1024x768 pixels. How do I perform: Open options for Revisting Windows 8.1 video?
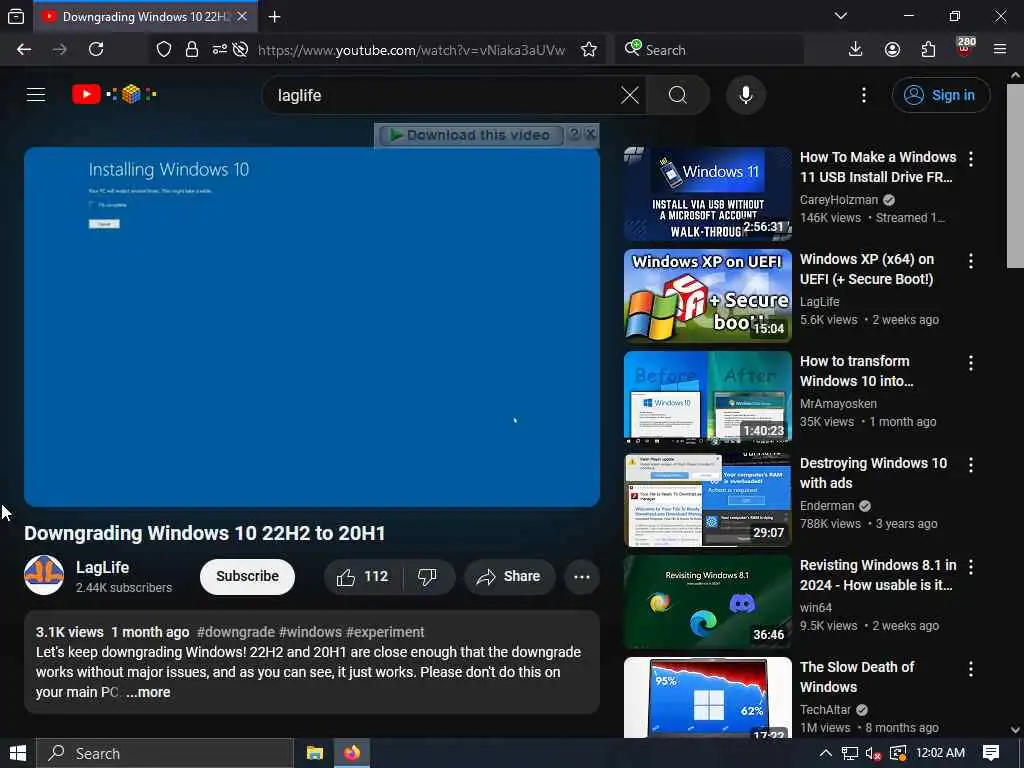[971, 566]
